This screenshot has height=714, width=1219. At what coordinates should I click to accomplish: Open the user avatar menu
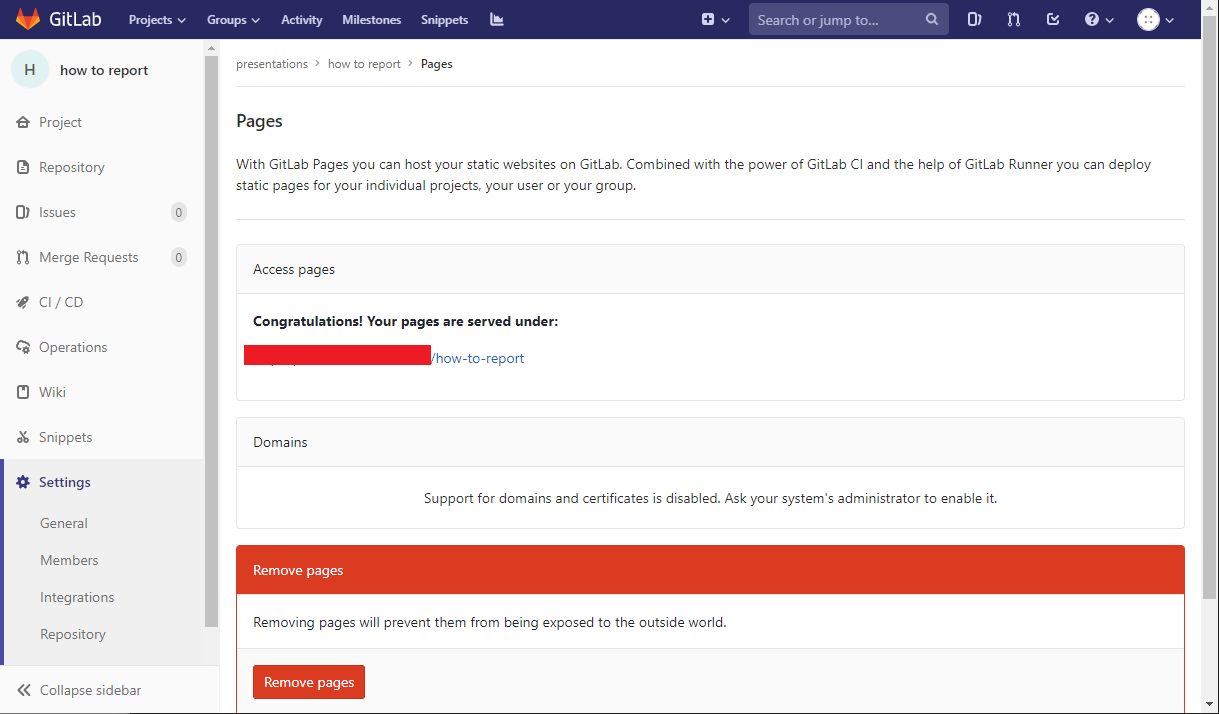(1155, 19)
